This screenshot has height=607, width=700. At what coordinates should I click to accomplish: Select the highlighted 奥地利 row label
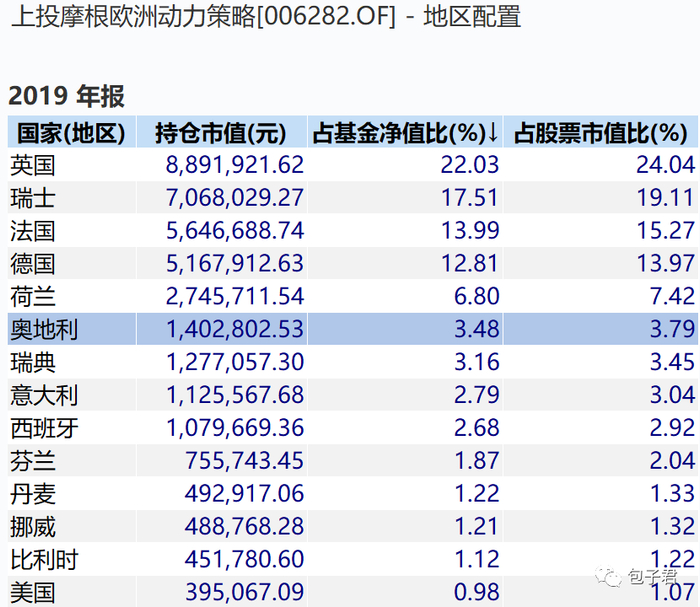pyautogui.click(x=44, y=329)
